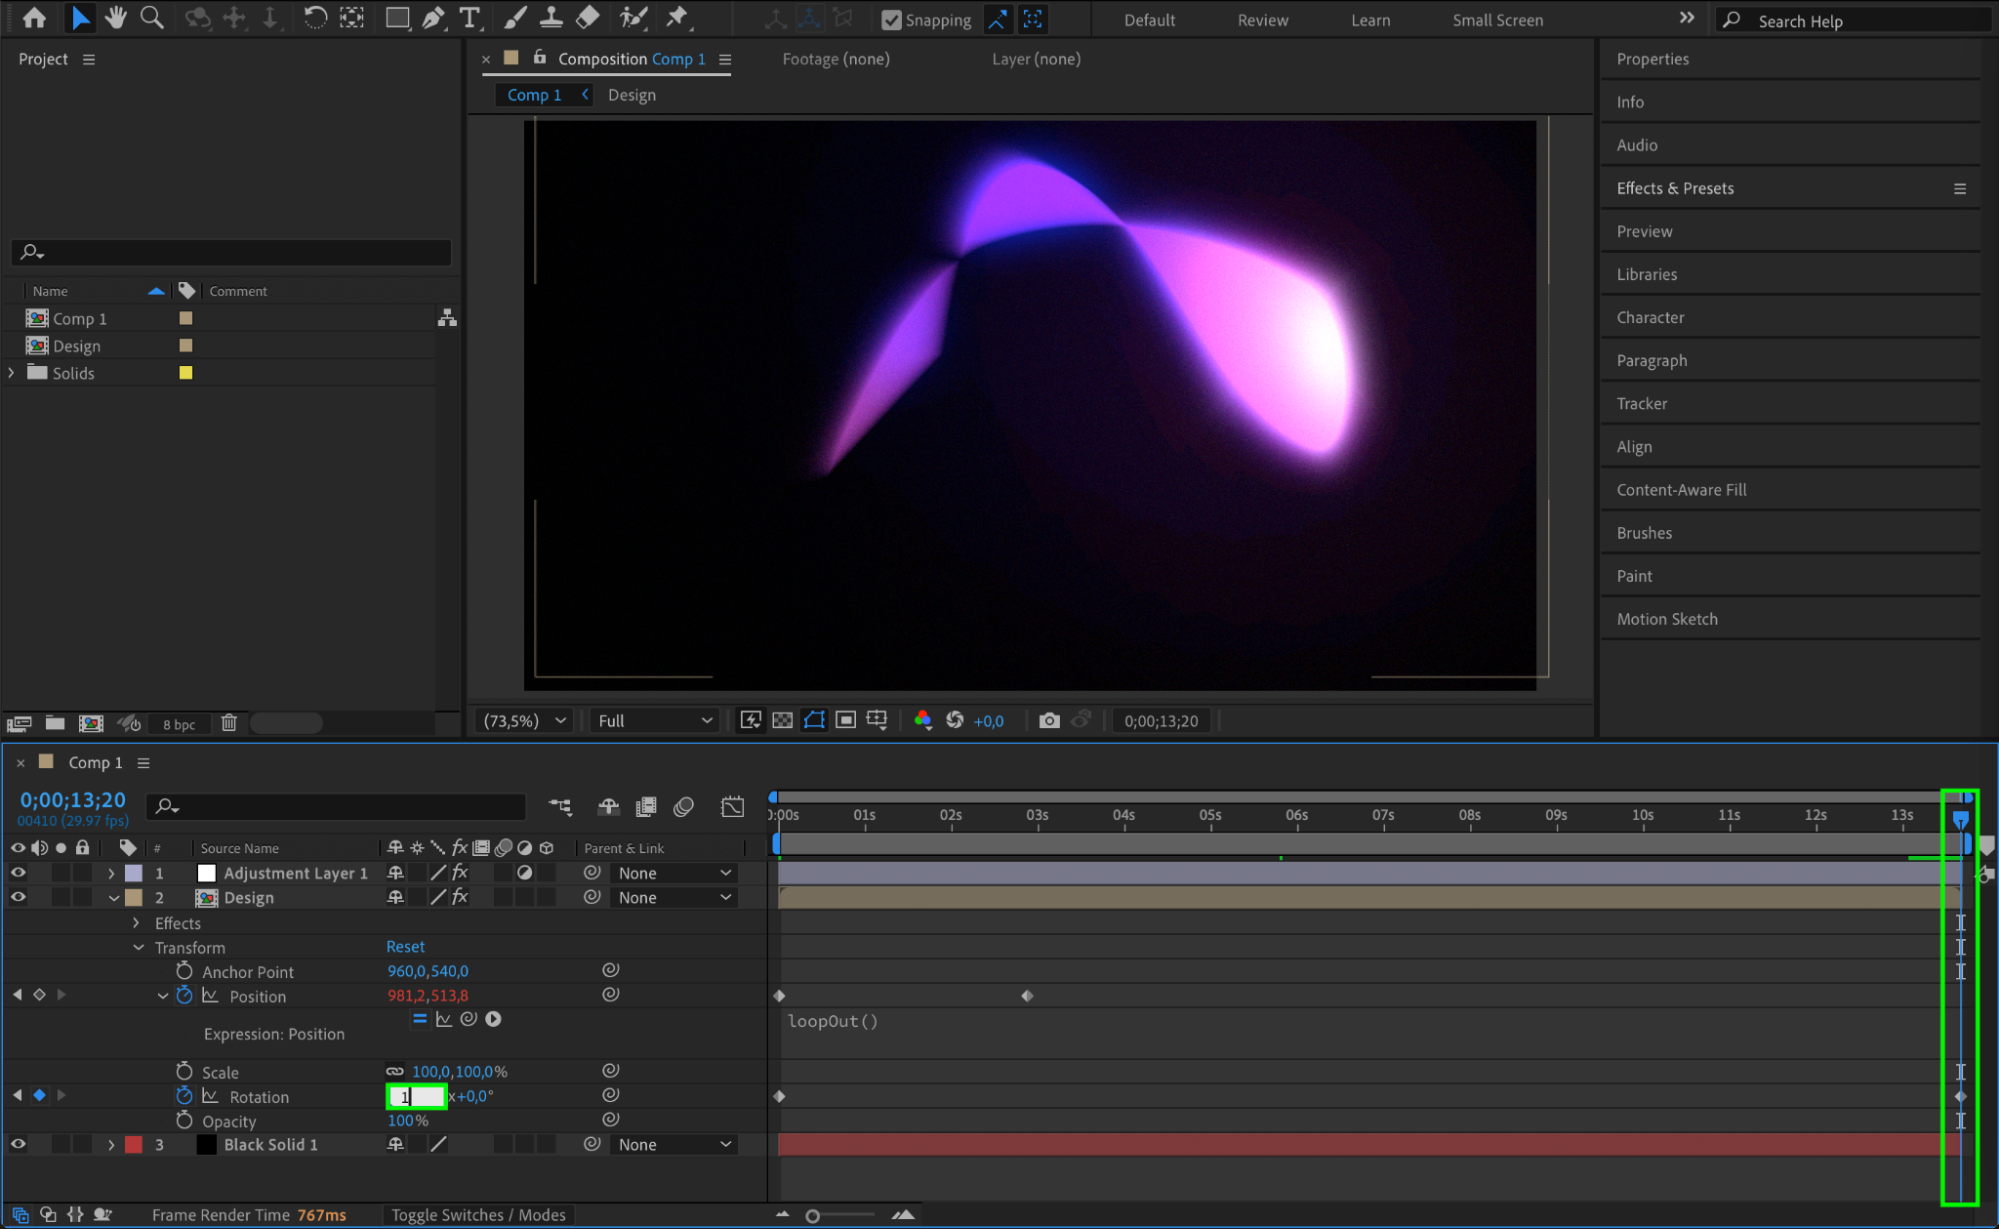1999x1229 pixels.
Task: Open the Full resolution dropdown
Action: click(x=655, y=720)
